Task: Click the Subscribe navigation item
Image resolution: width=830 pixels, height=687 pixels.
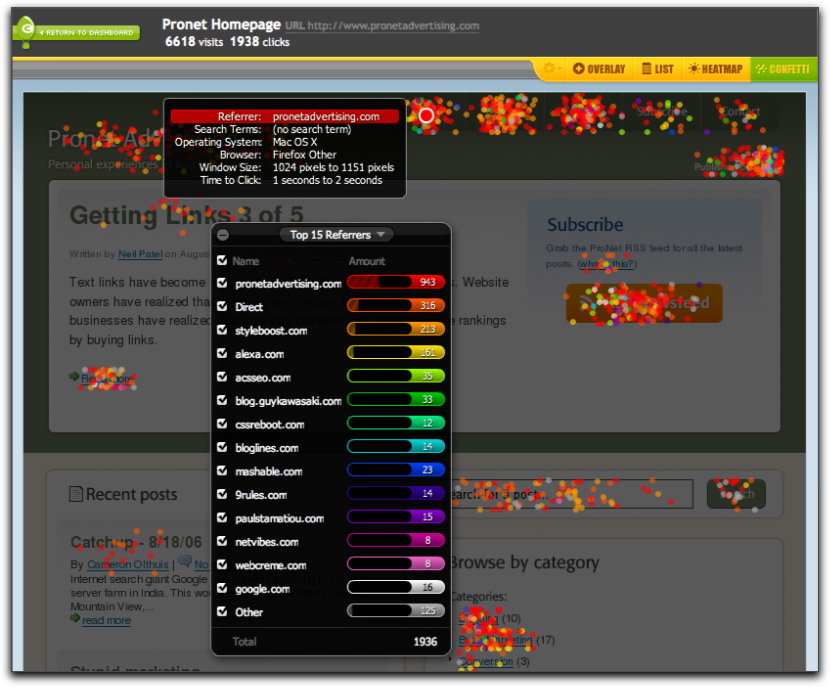Action: (x=662, y=112)
